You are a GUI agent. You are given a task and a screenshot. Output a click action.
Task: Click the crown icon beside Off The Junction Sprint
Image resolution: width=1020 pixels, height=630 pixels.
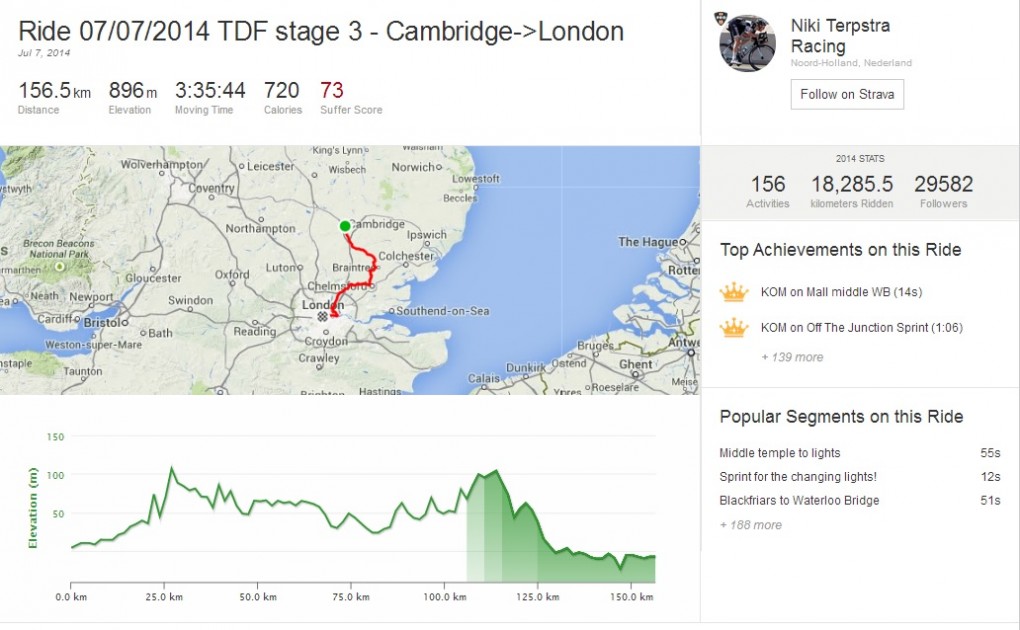pyautogui.click(x=734, y=327)
